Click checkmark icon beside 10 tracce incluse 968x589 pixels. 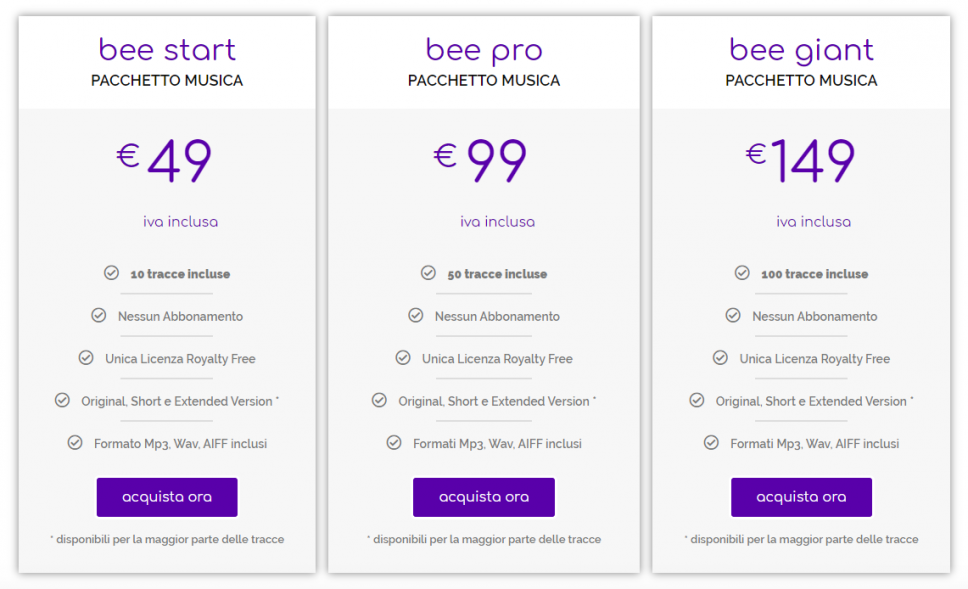(111, 273)
